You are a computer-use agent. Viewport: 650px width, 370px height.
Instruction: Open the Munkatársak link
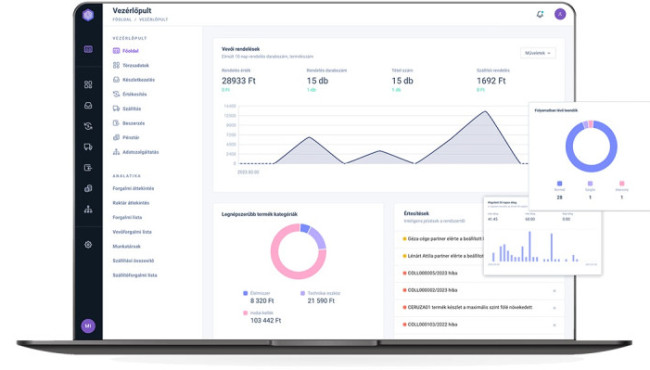[x=126, y=246]
